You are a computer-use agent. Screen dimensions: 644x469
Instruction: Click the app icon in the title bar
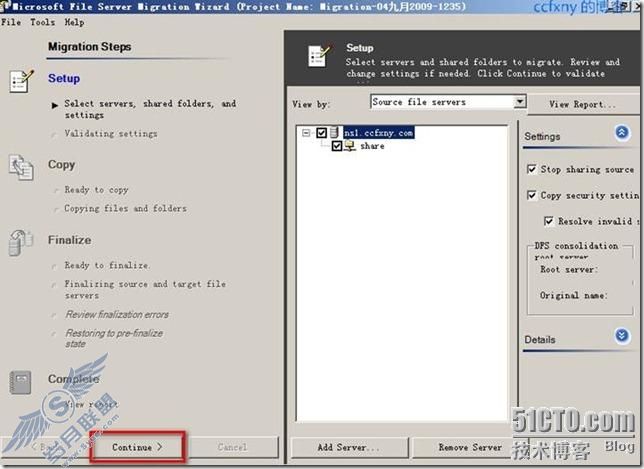point(6,6)
